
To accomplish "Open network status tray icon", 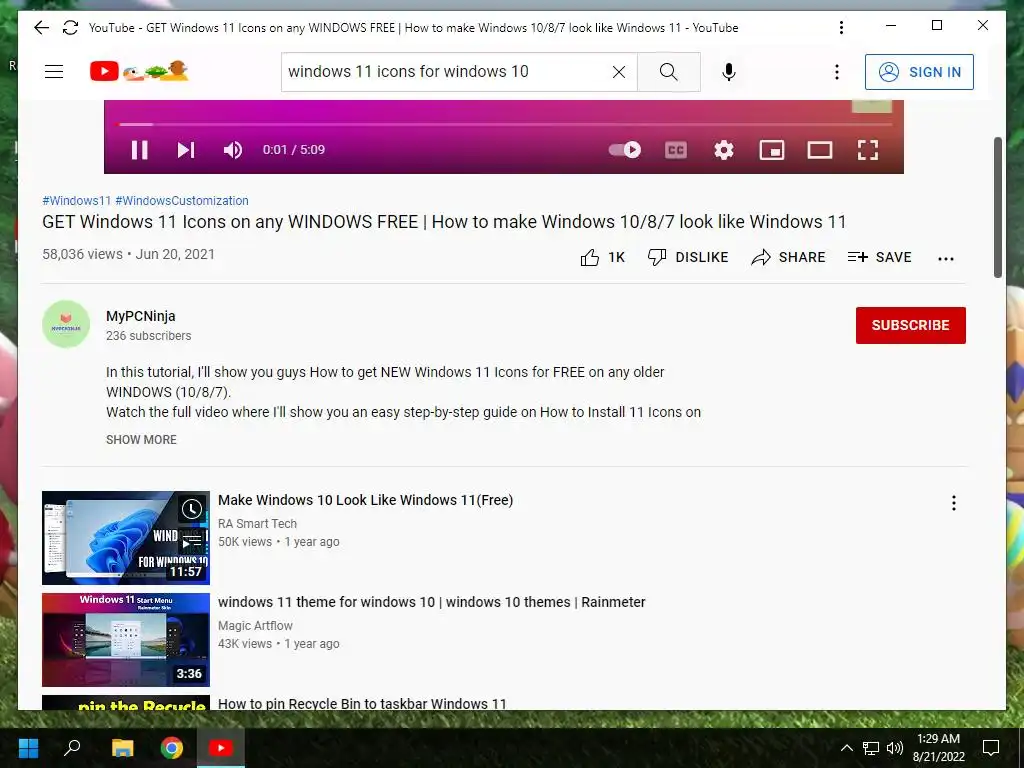I will (x=871, y=748).
